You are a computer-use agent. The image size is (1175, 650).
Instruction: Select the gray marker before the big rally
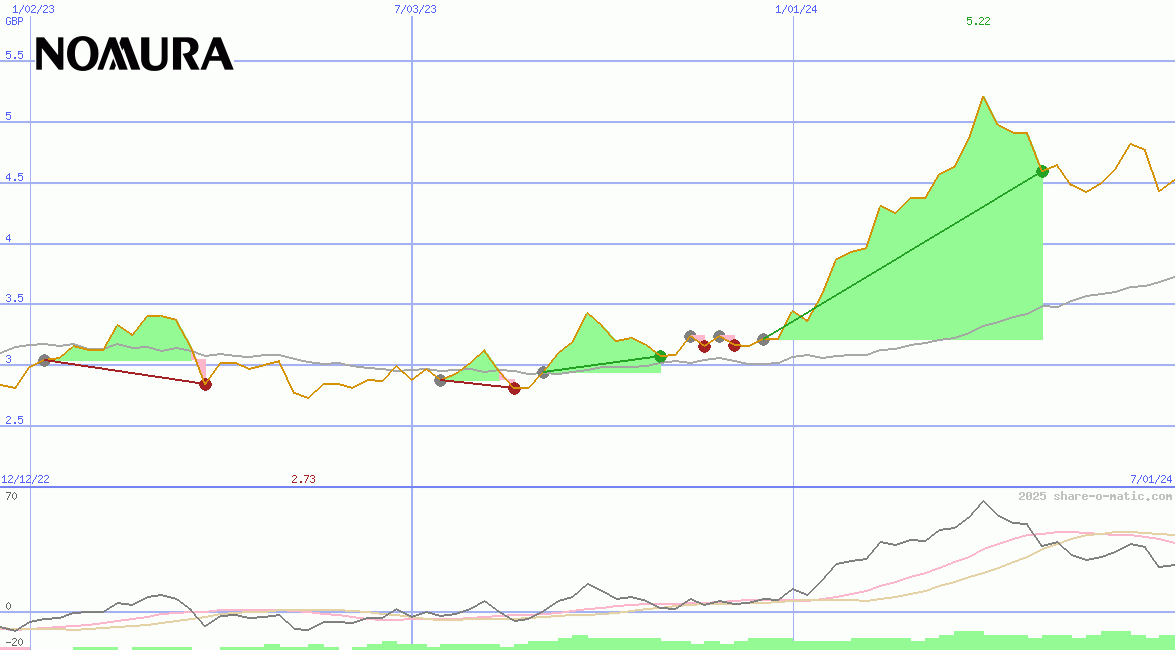(x=763, y=339)
